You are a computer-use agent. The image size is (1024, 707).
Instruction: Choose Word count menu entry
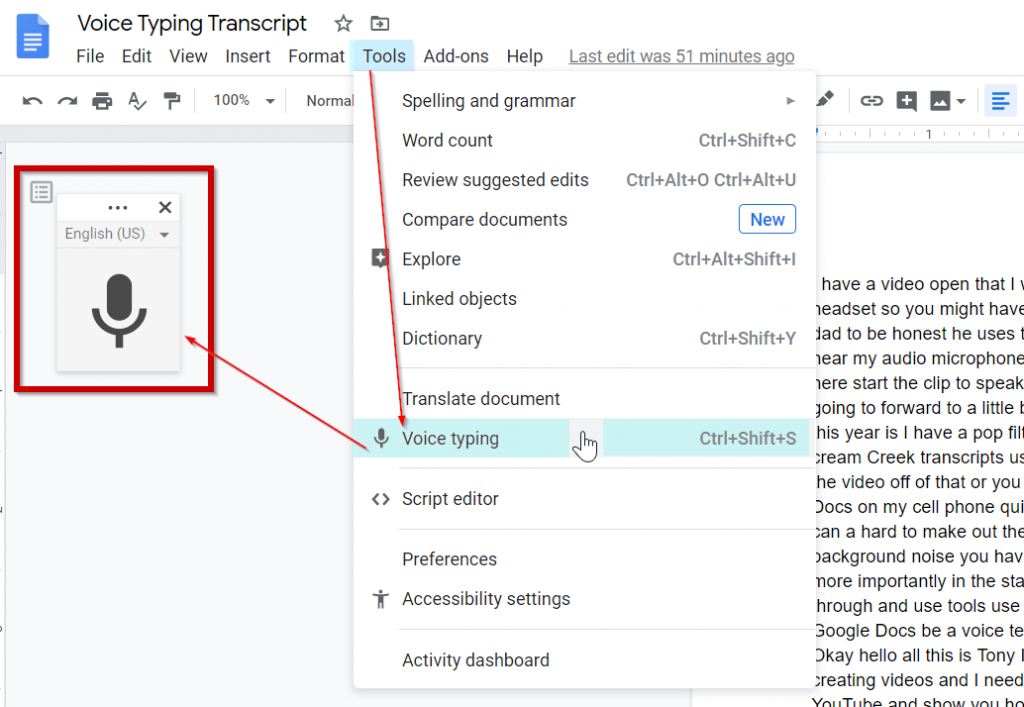tap(447, 141)
